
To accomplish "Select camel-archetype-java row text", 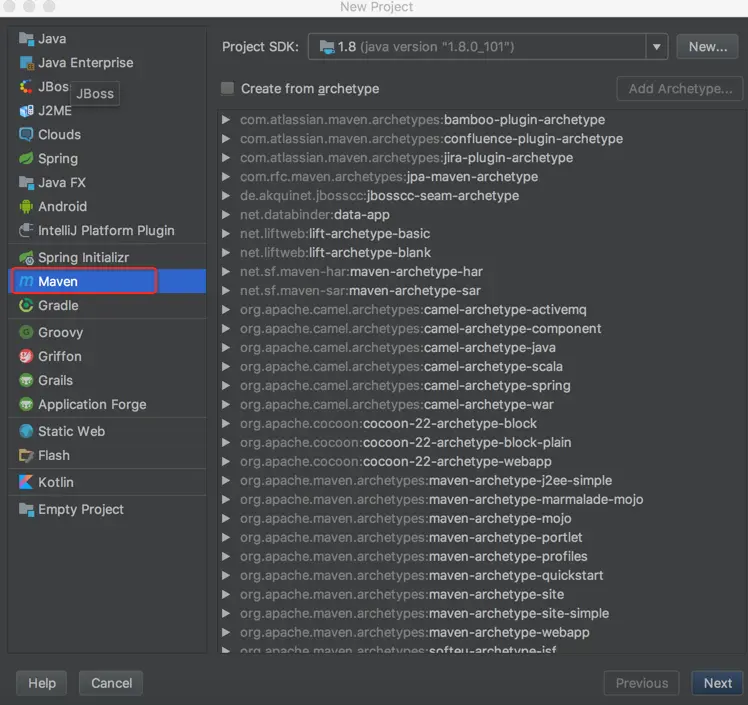I will (x=398, y=348).
